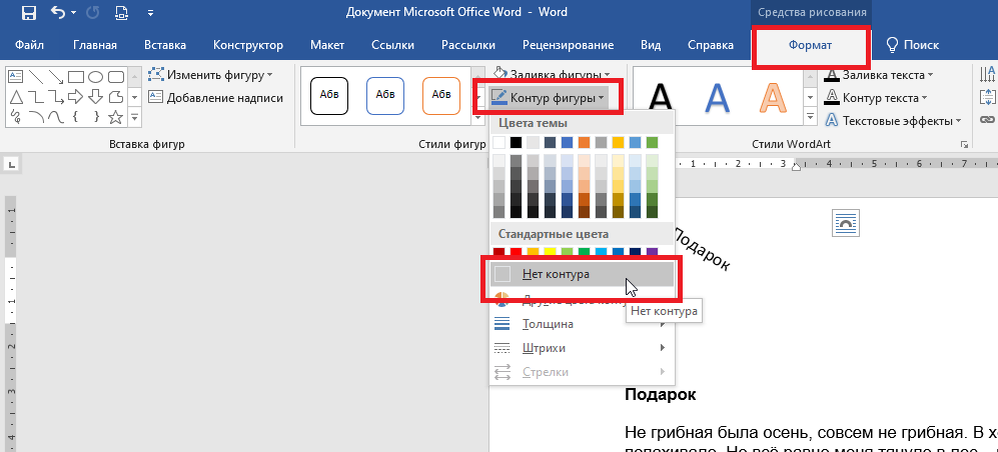Select the oval shape
The height and width of the screenshot is (452, 998).
pos(95,77)
